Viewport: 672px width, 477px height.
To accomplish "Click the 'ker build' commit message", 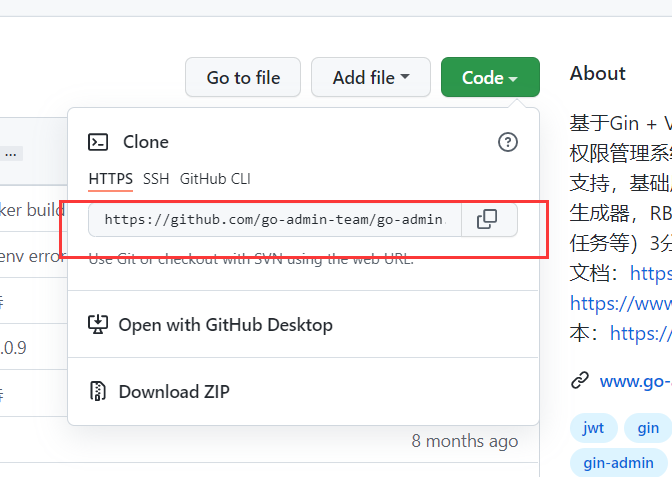I will click(x=33, y=210).
